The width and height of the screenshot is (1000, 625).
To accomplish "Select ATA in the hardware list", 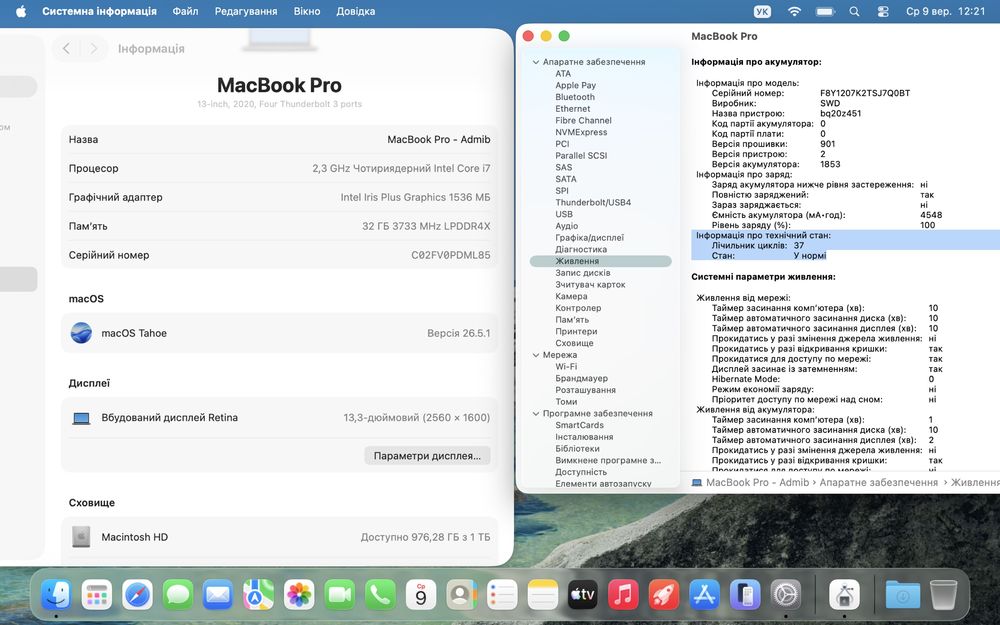I will [x=563, y=73].
